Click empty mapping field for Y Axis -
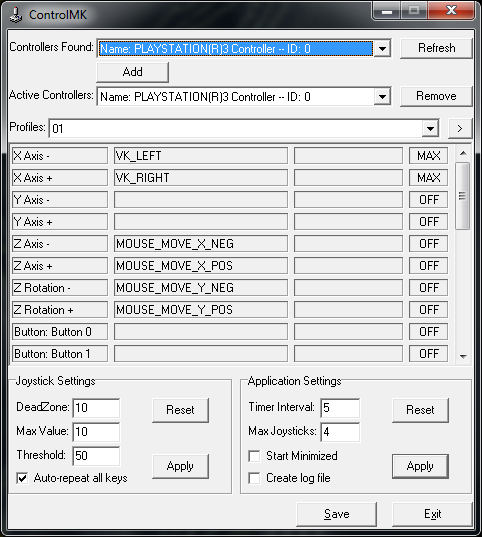 point(201,200)
